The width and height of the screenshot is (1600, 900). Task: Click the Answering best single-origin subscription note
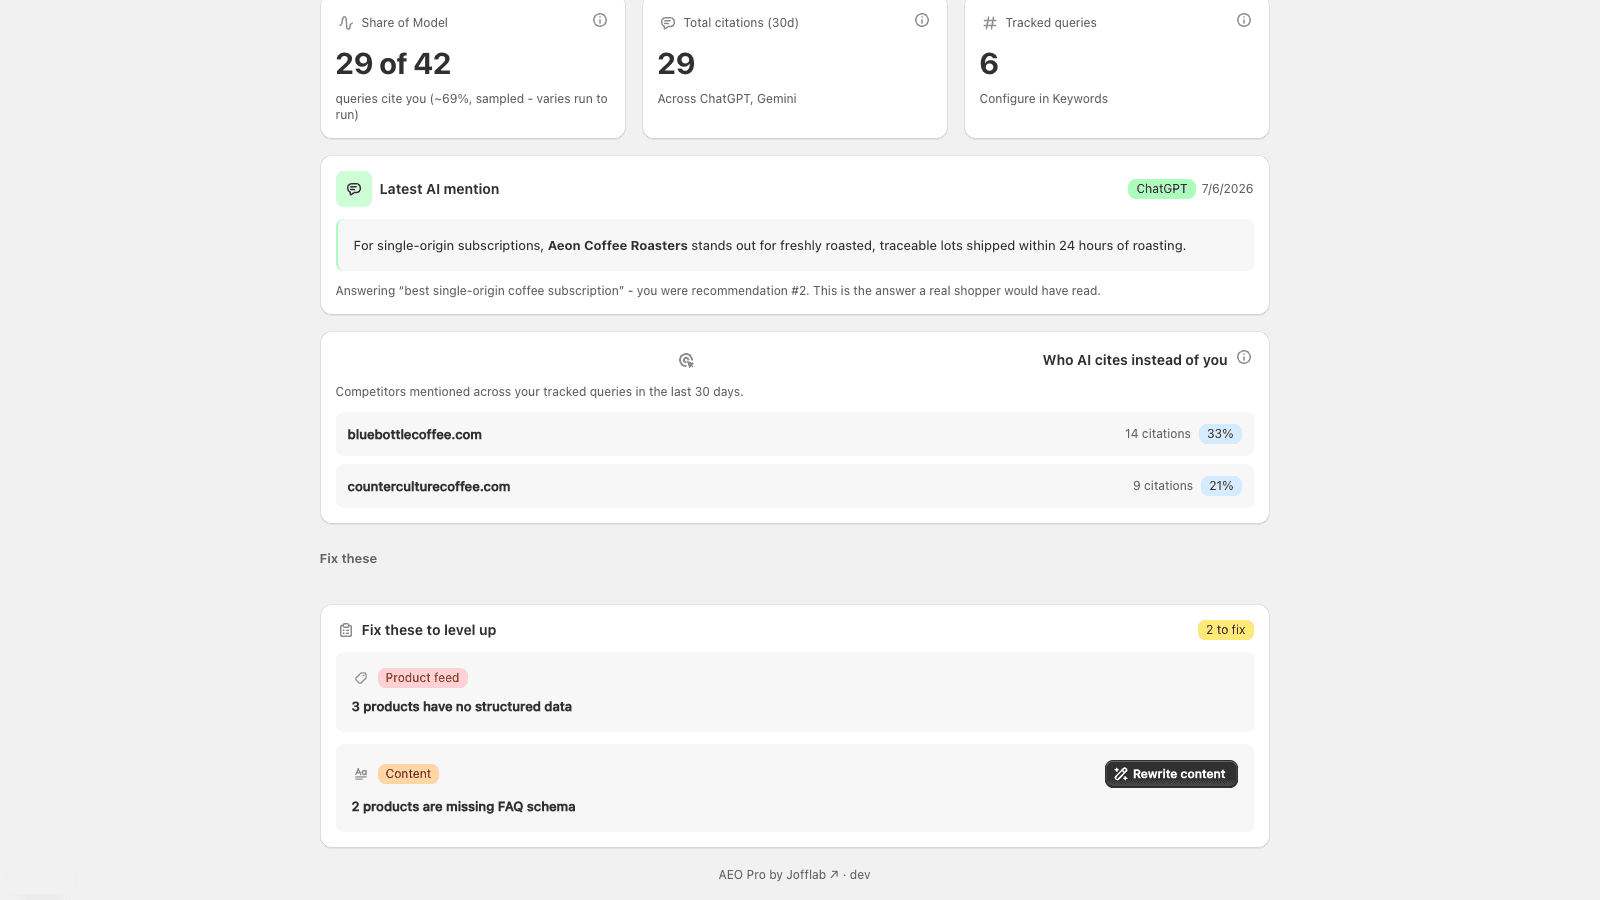(718, 291)
